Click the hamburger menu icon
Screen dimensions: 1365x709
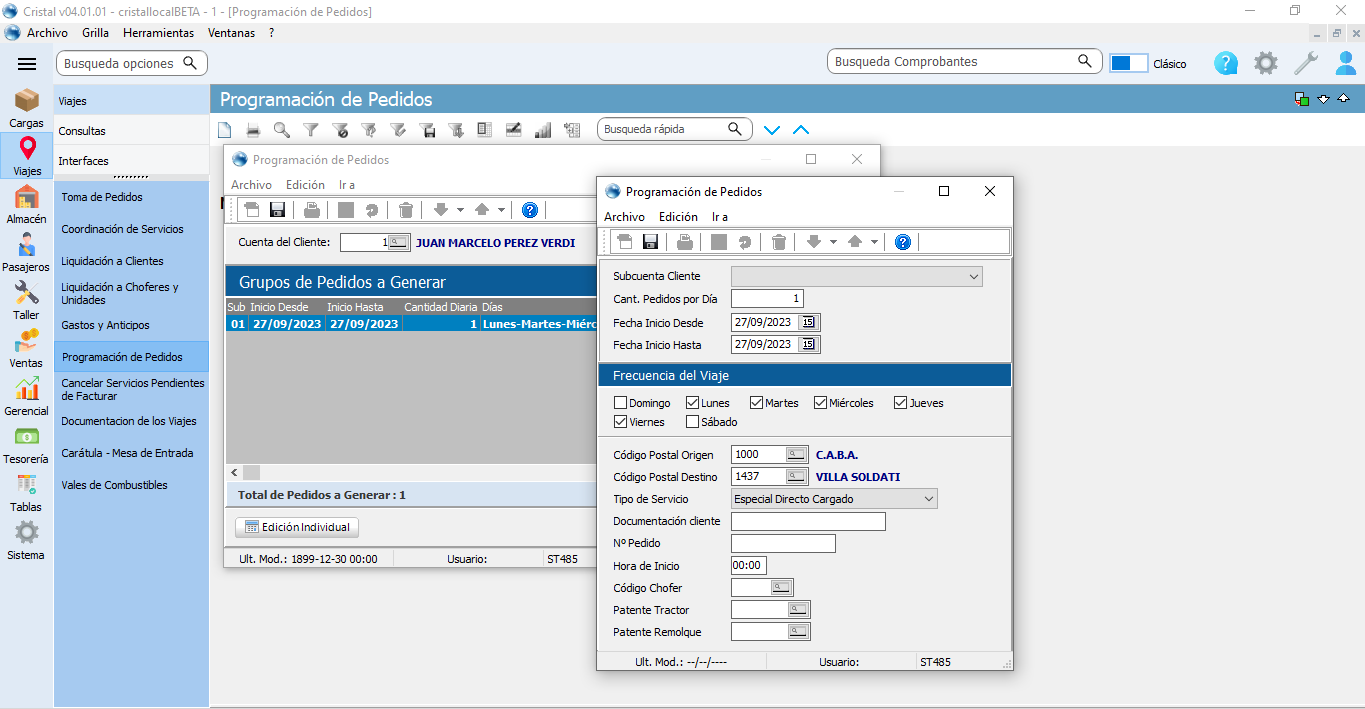click(x=27, y=64)
